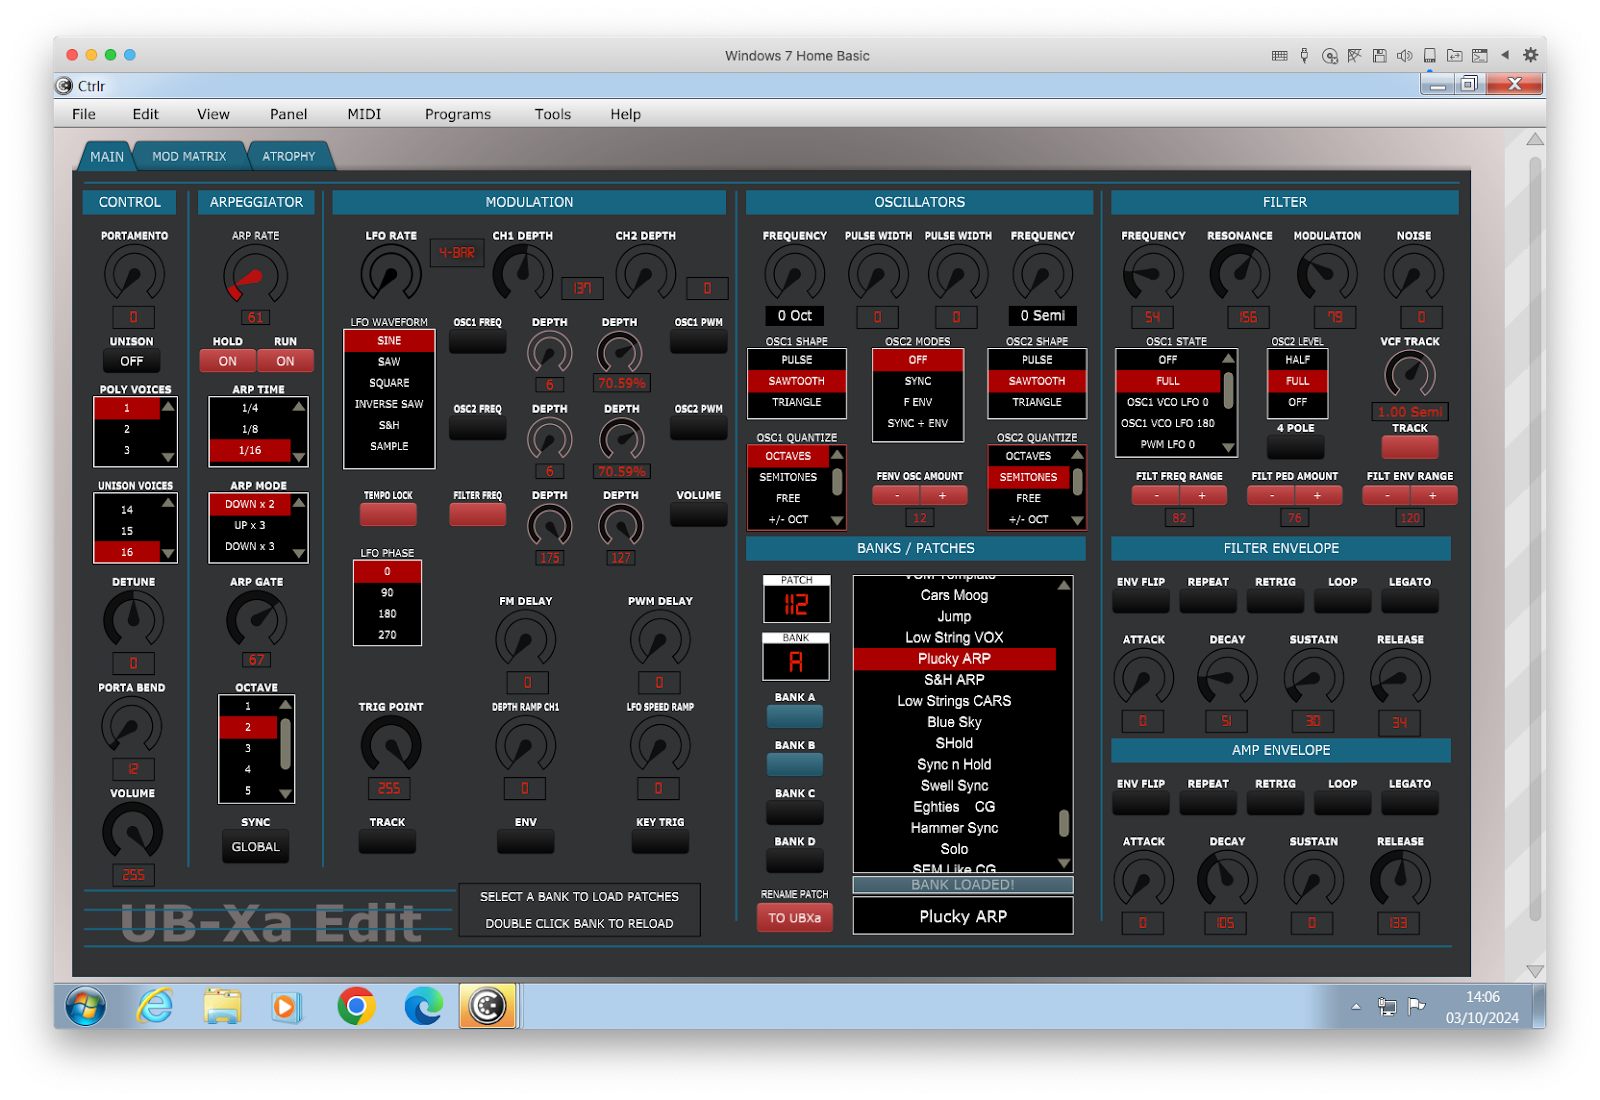Click the VM shared folder icon

(1454, 56)
